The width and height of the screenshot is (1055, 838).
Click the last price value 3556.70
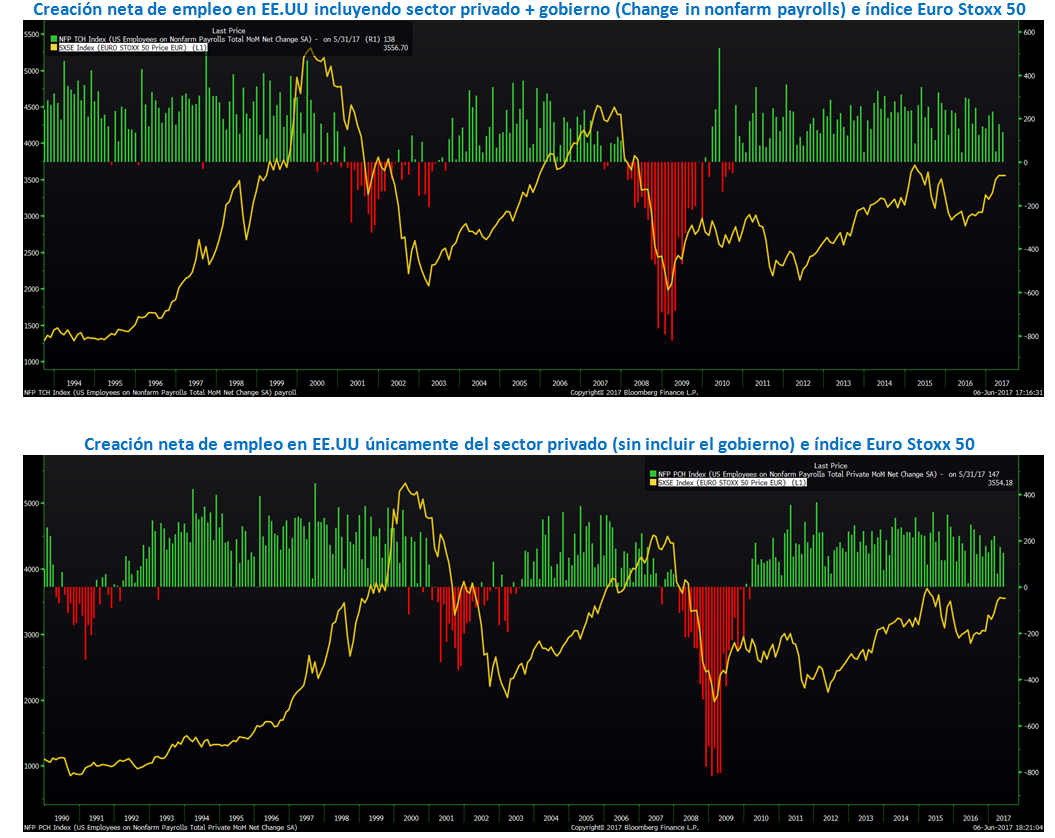(396, 48)
